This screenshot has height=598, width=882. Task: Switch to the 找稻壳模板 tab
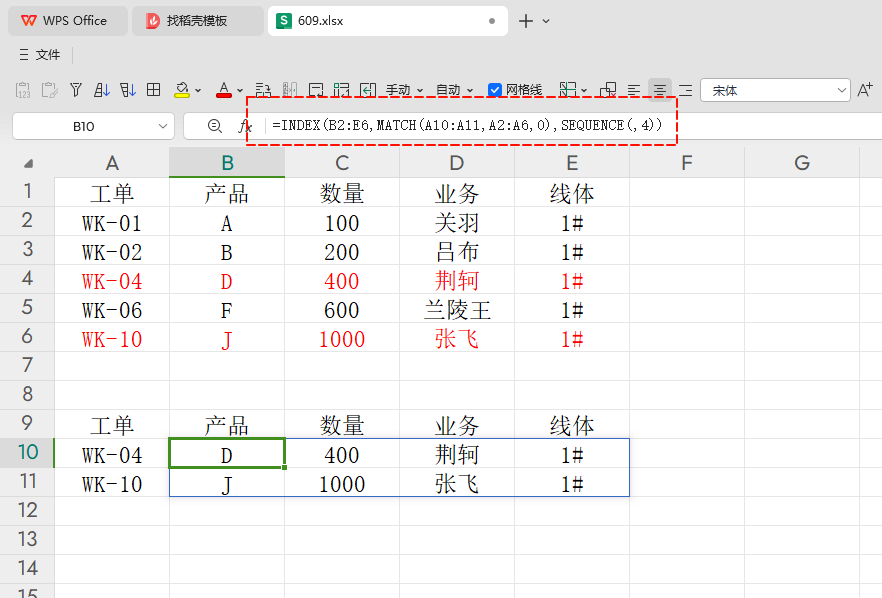tap(197, 21)
